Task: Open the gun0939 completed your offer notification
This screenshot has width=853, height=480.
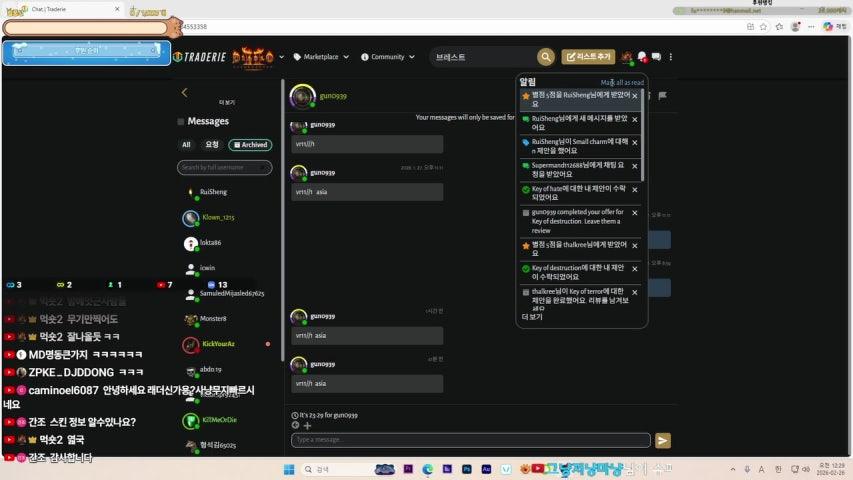Action: 578,221
